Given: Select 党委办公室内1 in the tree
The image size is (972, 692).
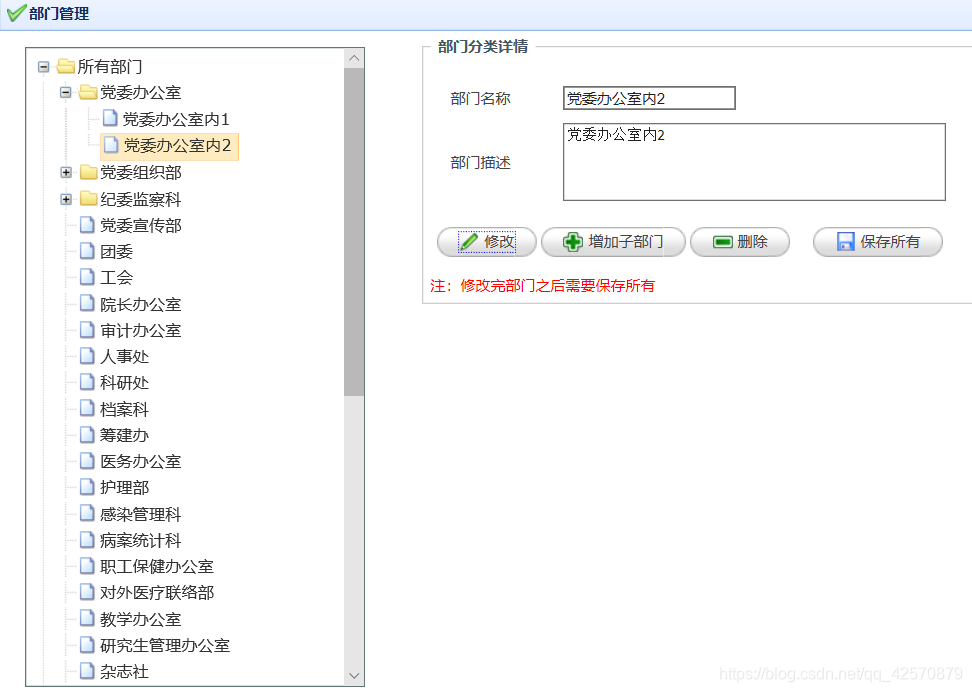Looking at the screenshot, I should pyautogui.click(x=176, y=119).
